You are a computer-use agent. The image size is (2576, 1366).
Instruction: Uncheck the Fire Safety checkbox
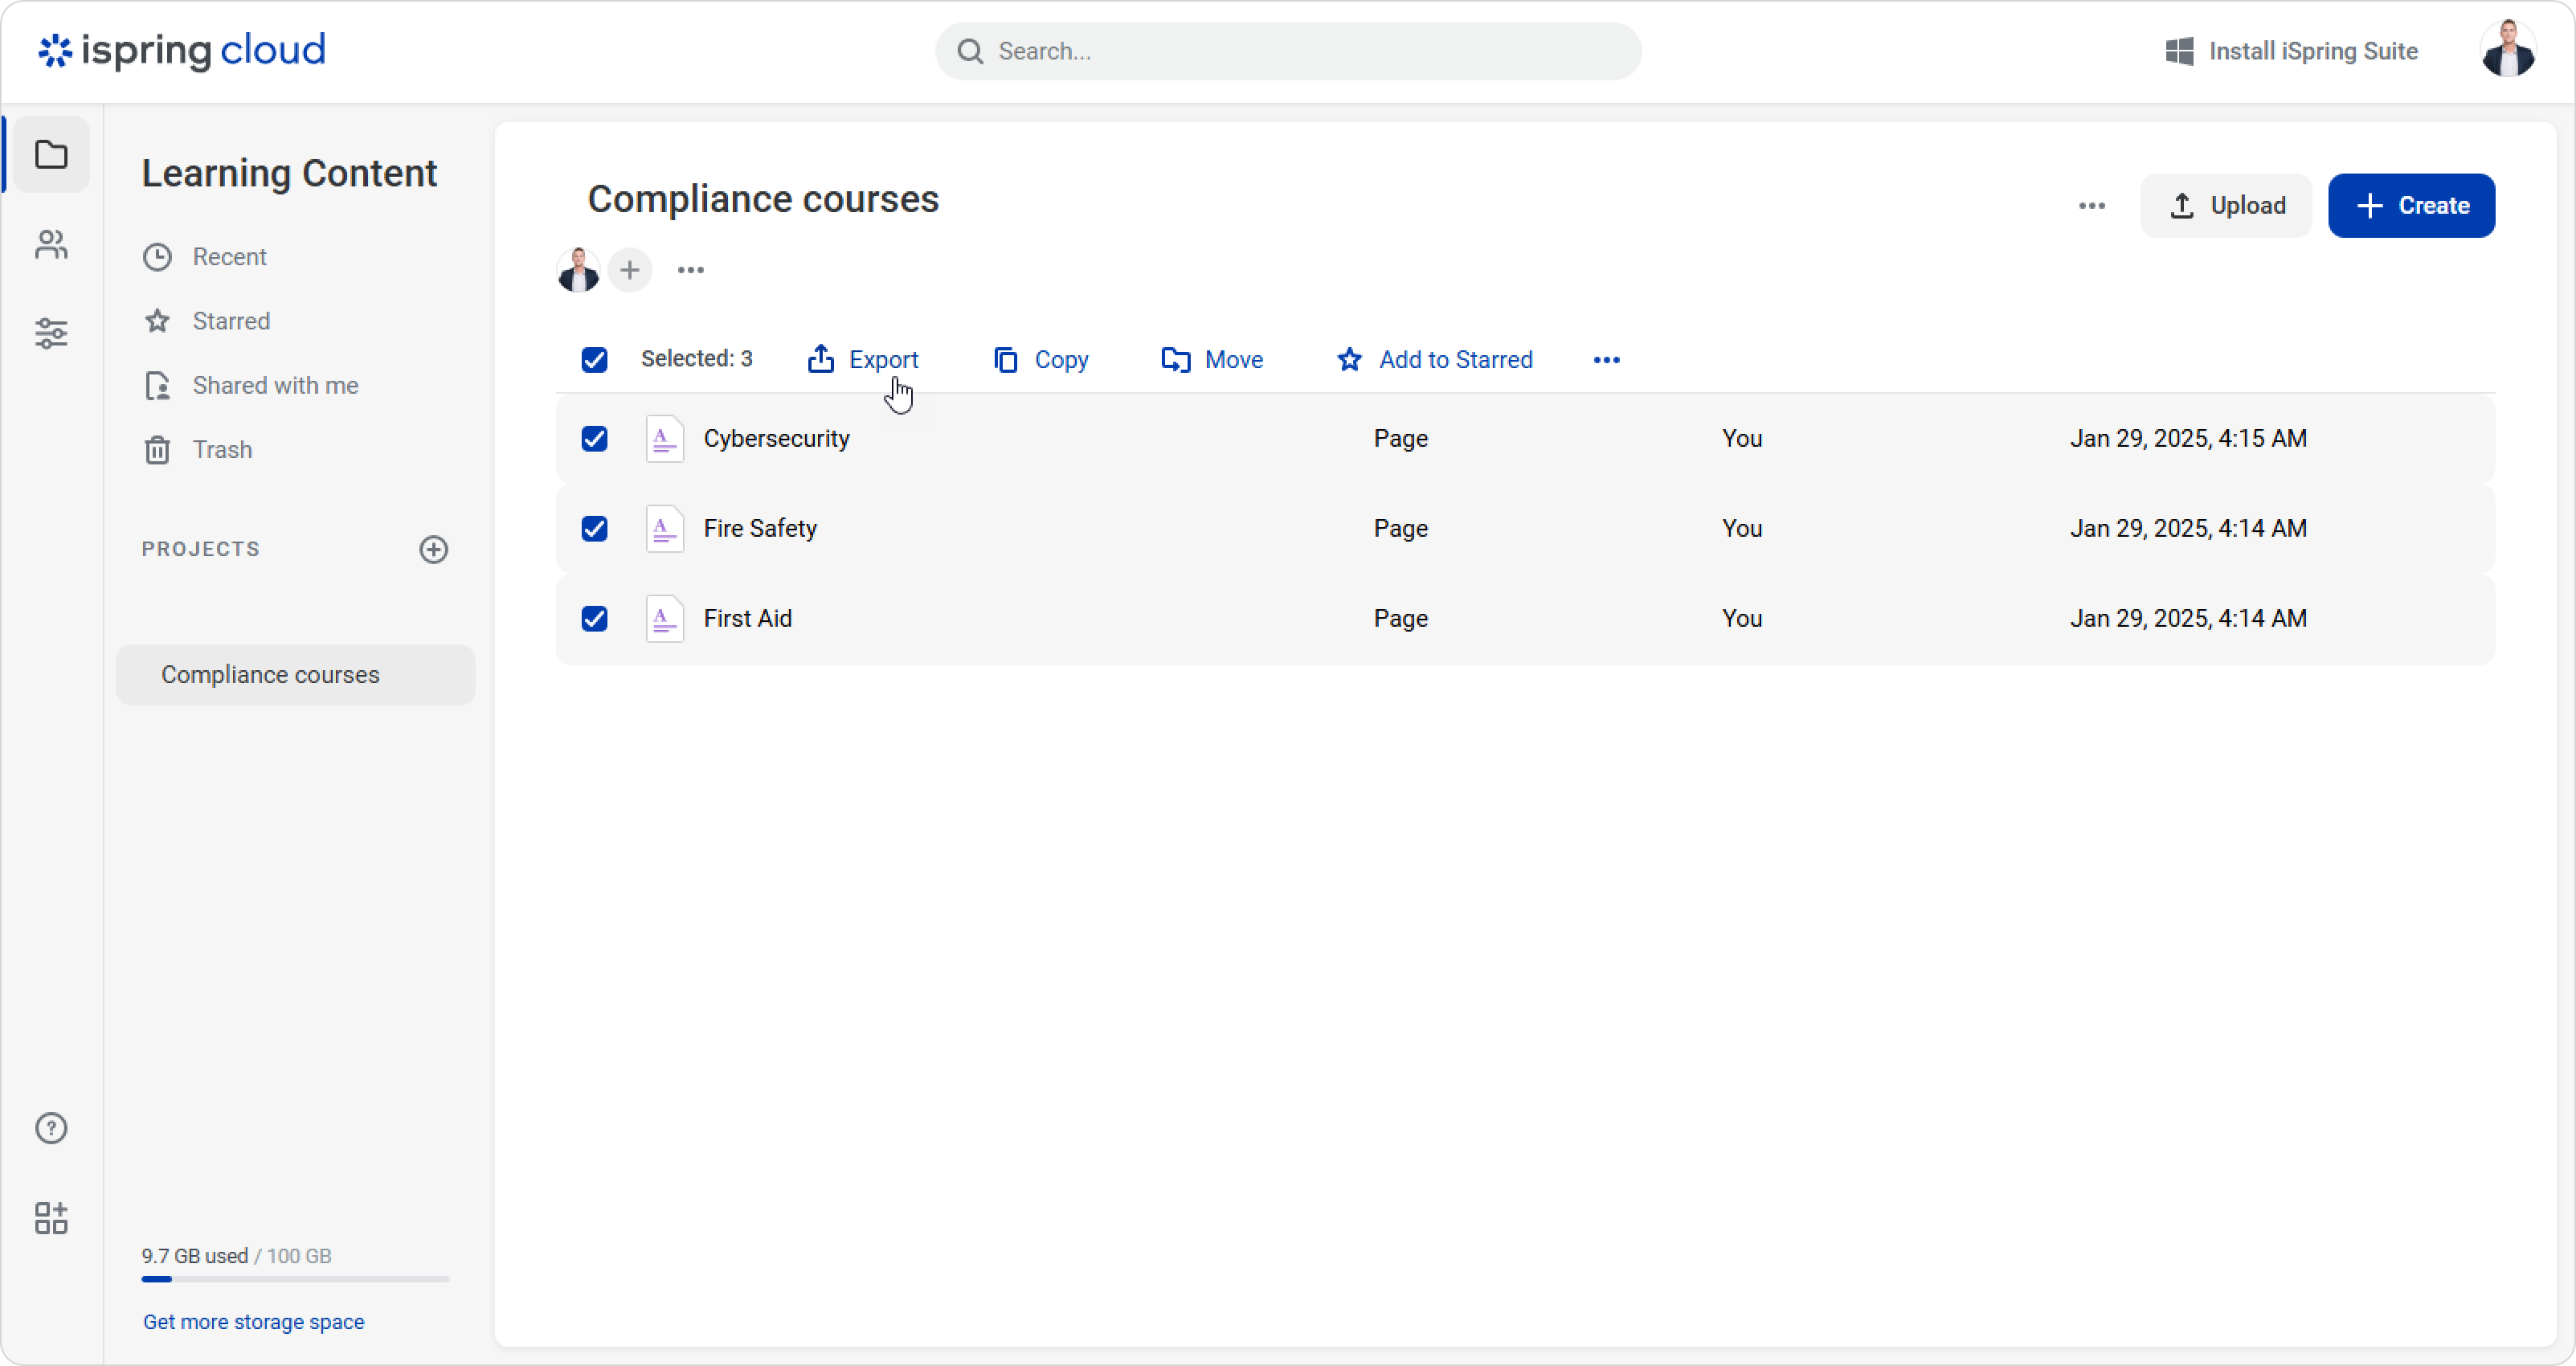tap(594, 528)
